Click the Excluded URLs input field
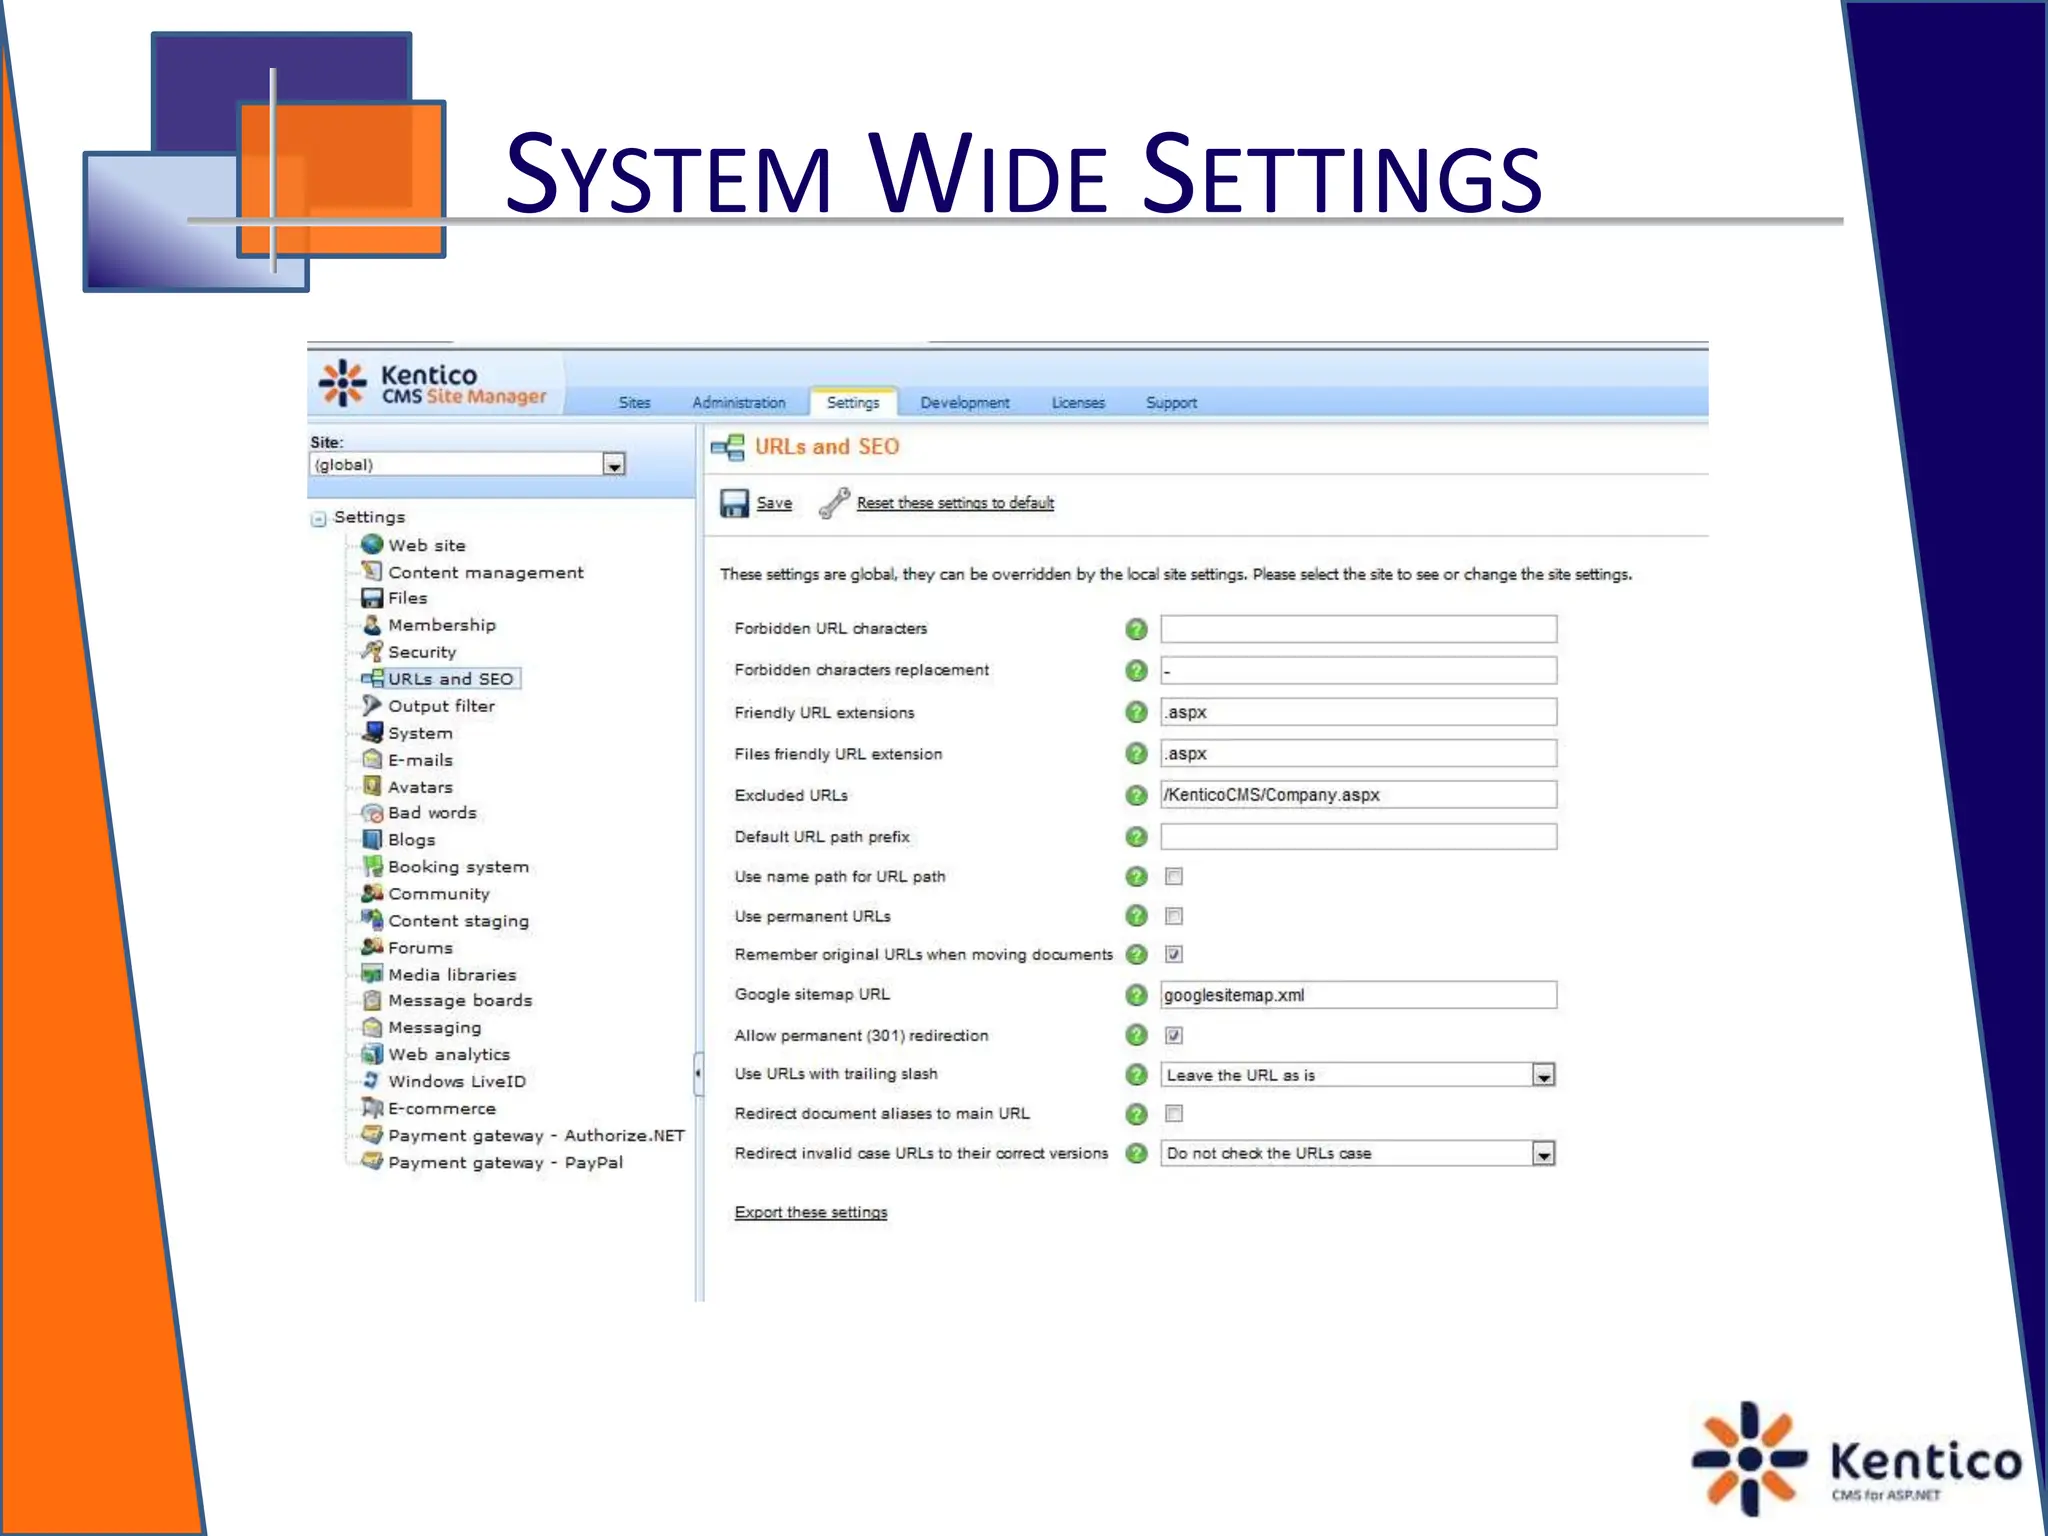The height and width of the screenshot is (1536, 2048). click(x=1358, y=795)
